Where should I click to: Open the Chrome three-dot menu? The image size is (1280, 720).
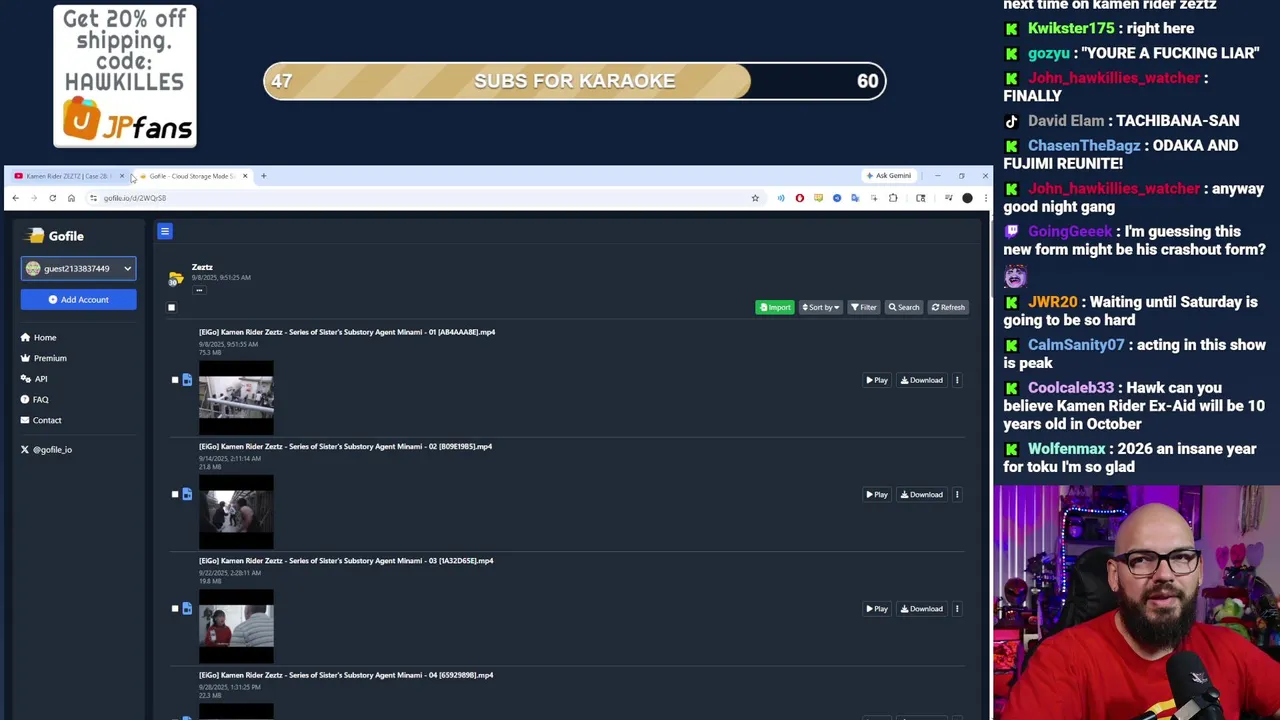click(985, 198)
